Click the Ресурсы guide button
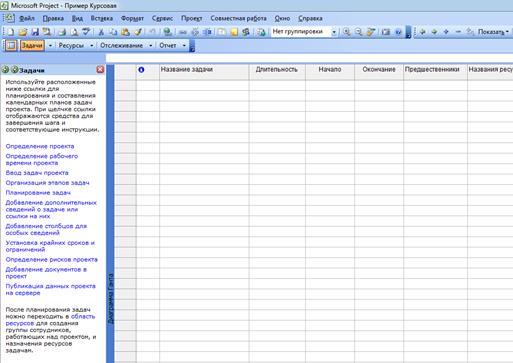The width and height of the screenshot is (513, 363). tap(71, 45)
